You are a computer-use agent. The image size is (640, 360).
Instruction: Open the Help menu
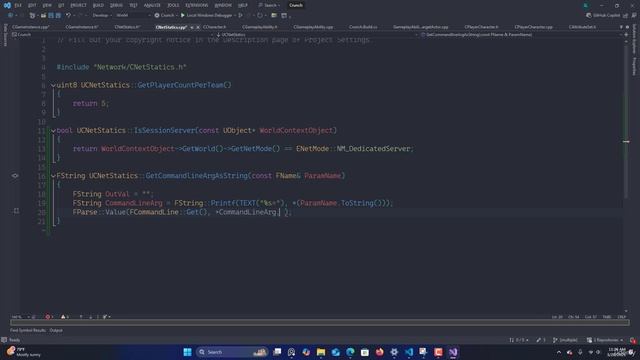(x=242, y=5)
